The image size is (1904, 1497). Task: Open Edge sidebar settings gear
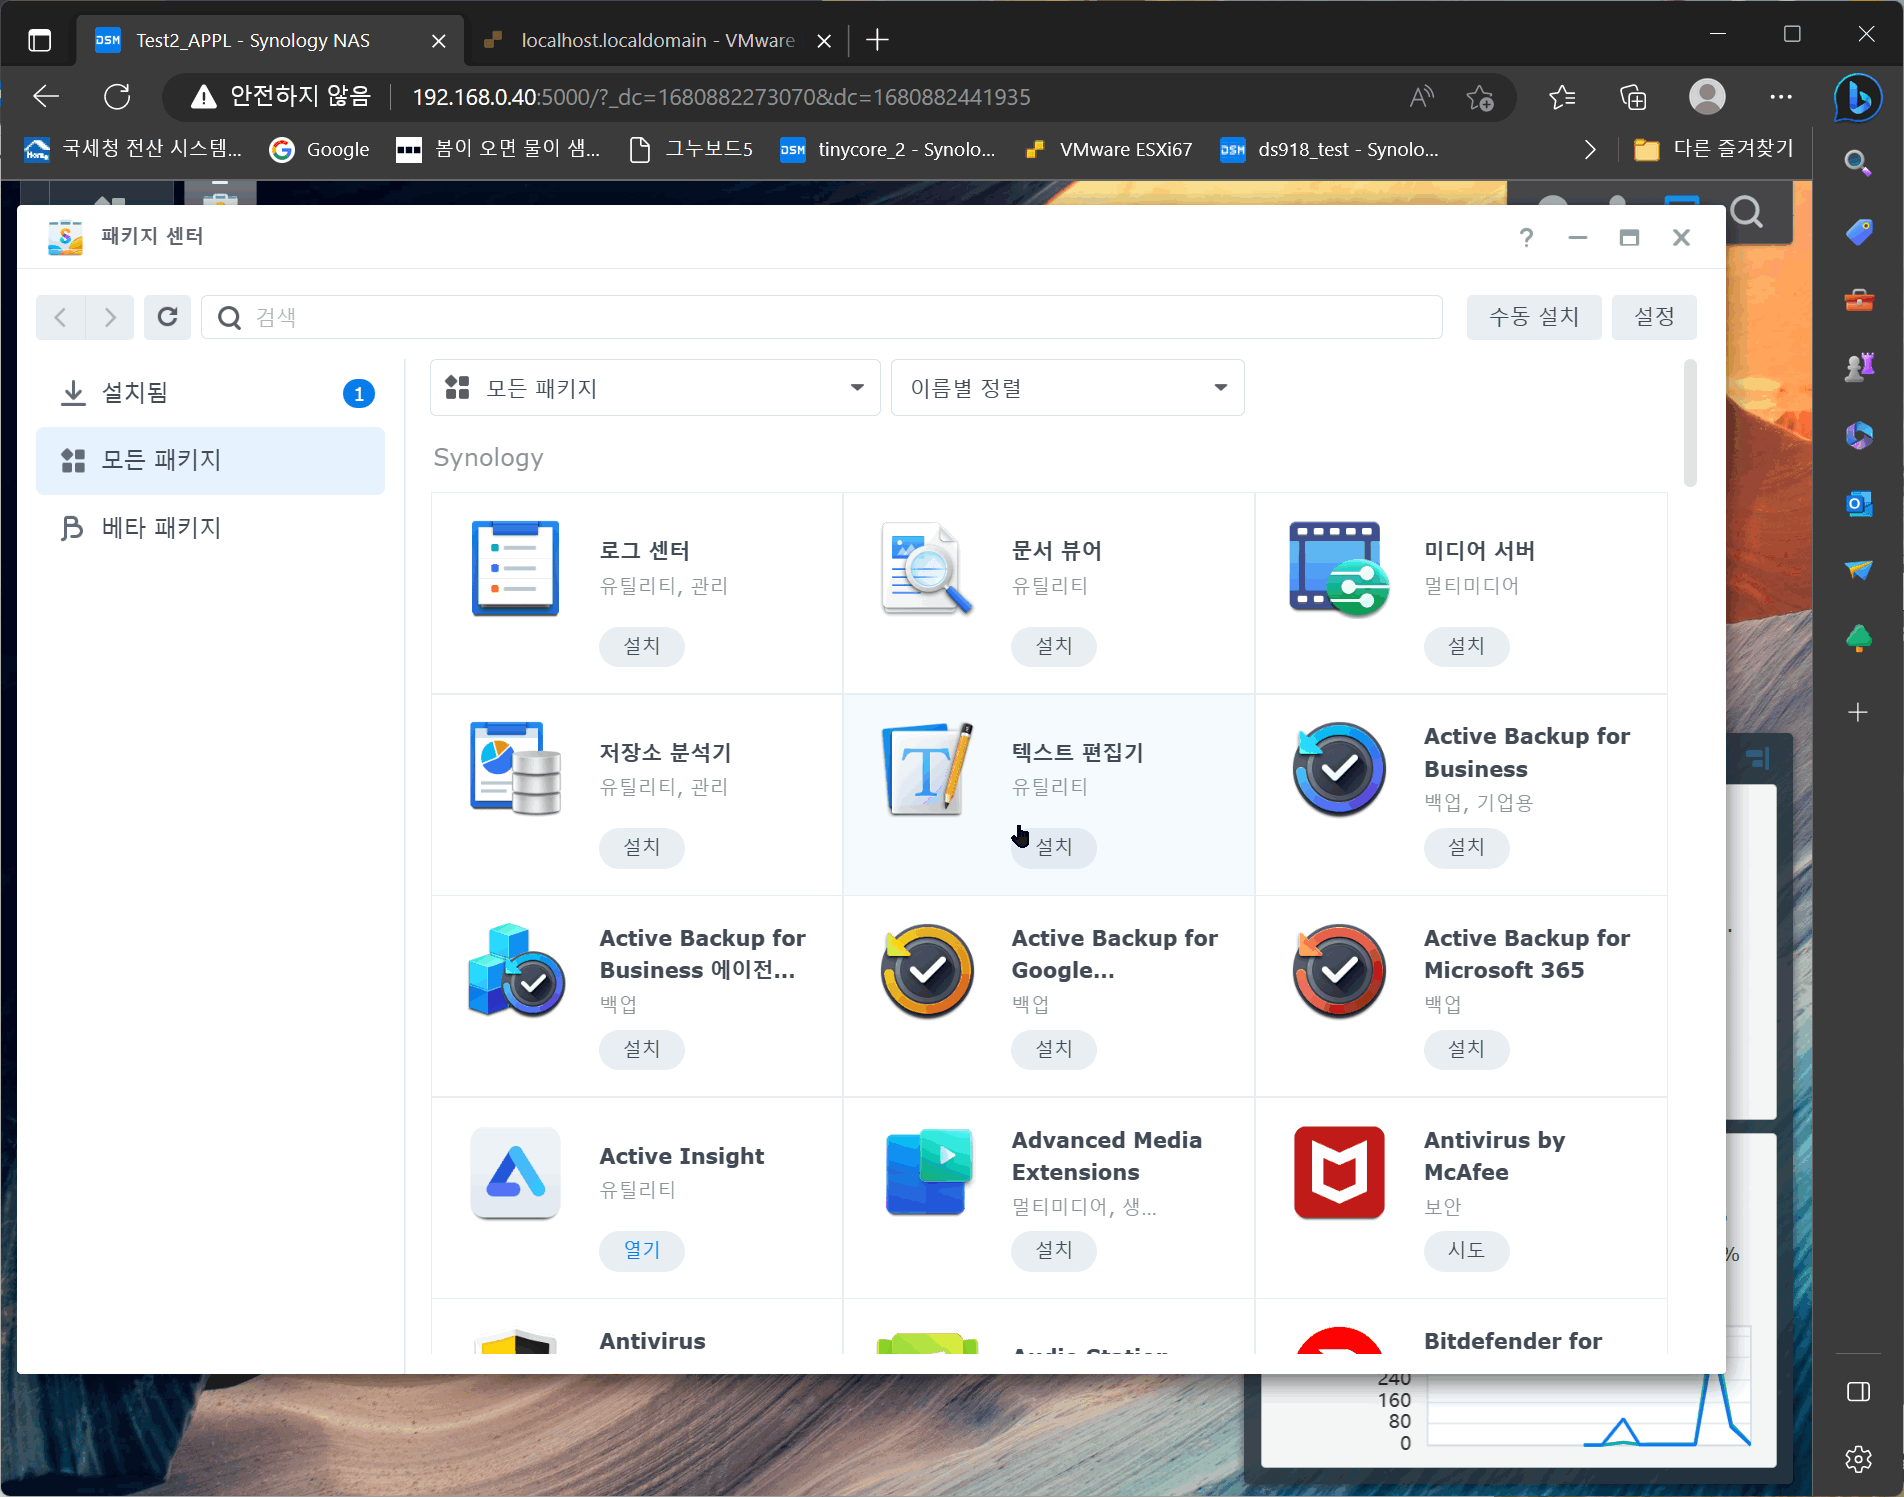(x=1859, y=1459)
